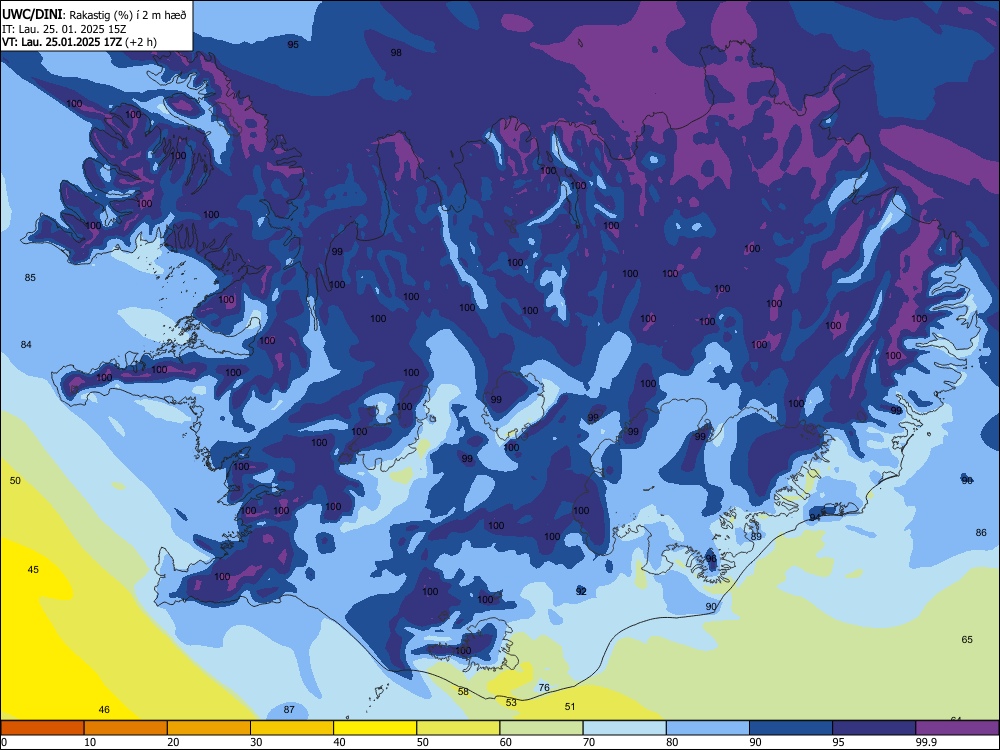1000x750 pixels.
Task: Click the 46 value in the yellow area
Action: tap(104, 709)
